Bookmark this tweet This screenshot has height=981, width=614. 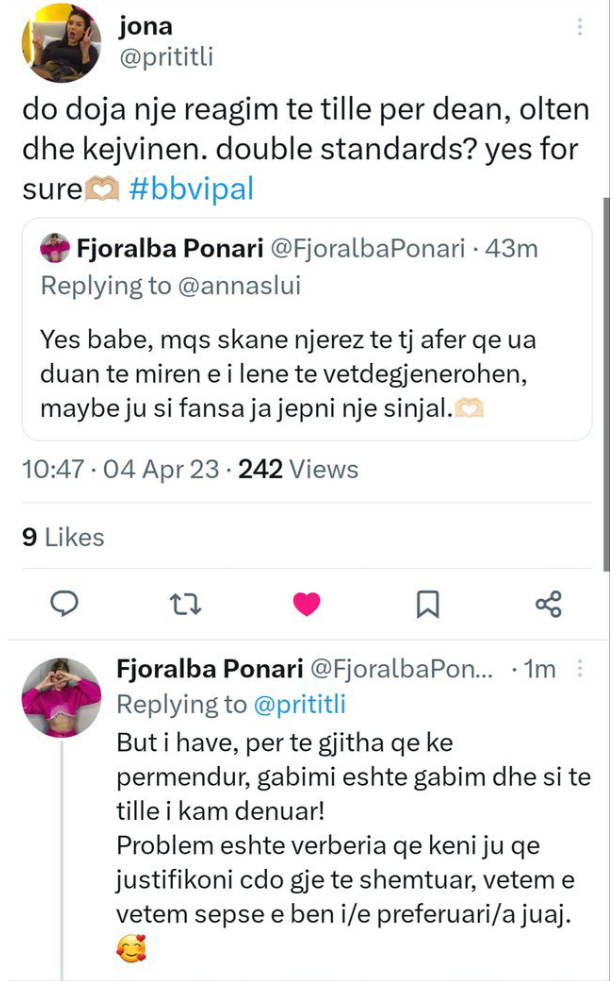tap(427, 603)
